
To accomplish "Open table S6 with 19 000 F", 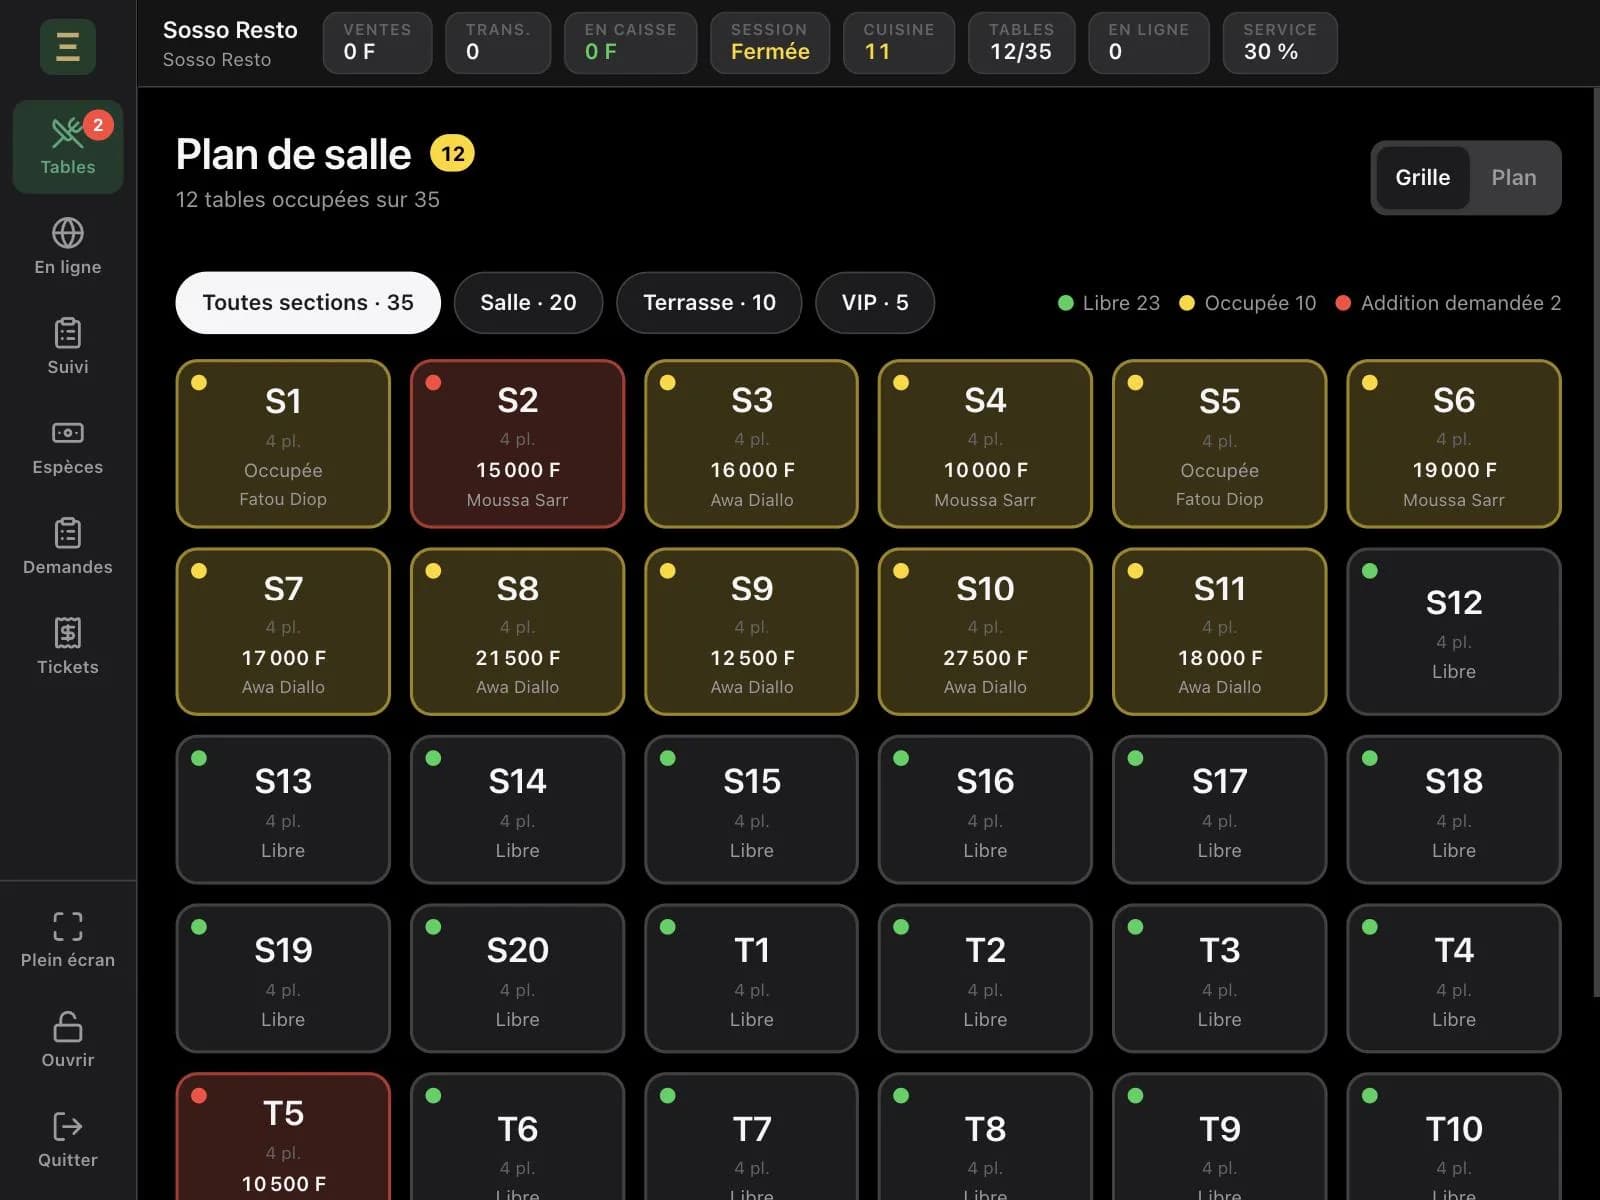I will 1454,443.
